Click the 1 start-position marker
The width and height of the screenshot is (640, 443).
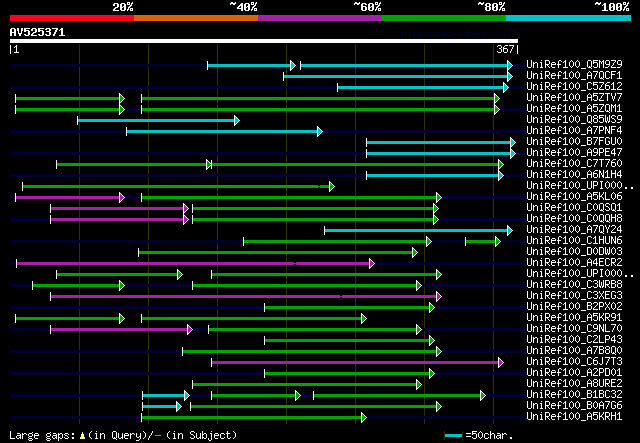tap(15, 49)
